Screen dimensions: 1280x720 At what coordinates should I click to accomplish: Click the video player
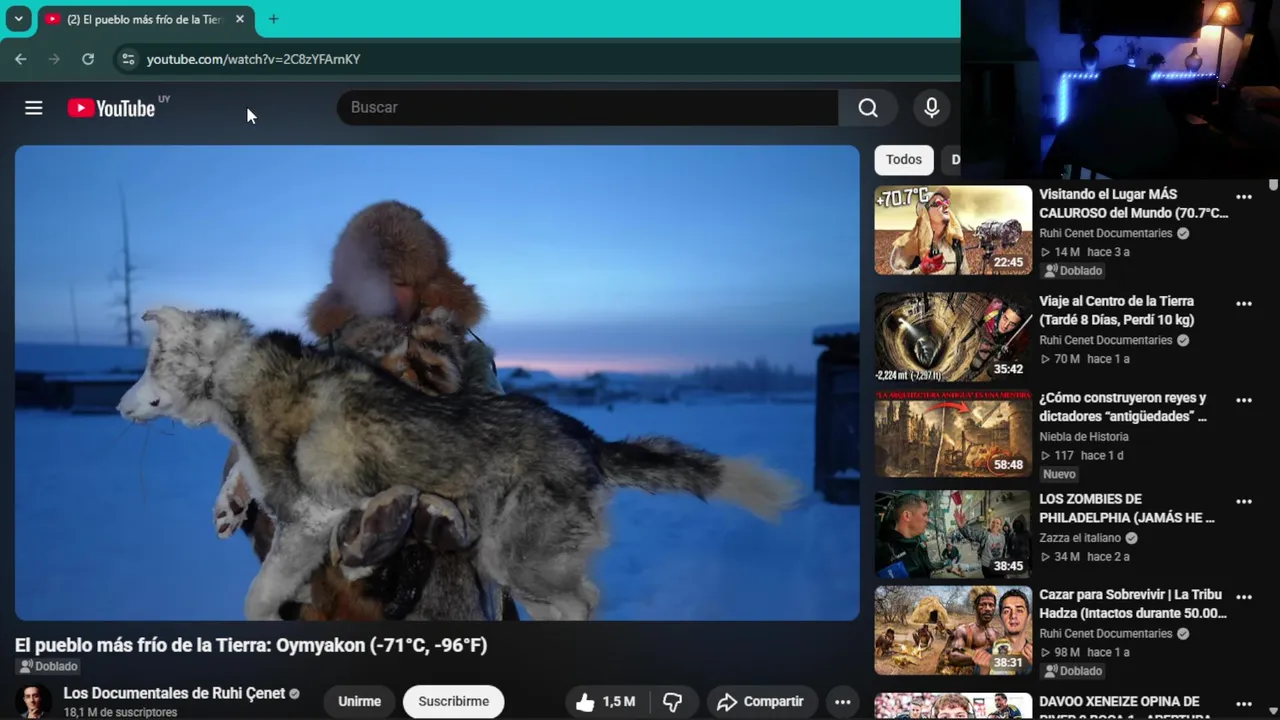437,383
